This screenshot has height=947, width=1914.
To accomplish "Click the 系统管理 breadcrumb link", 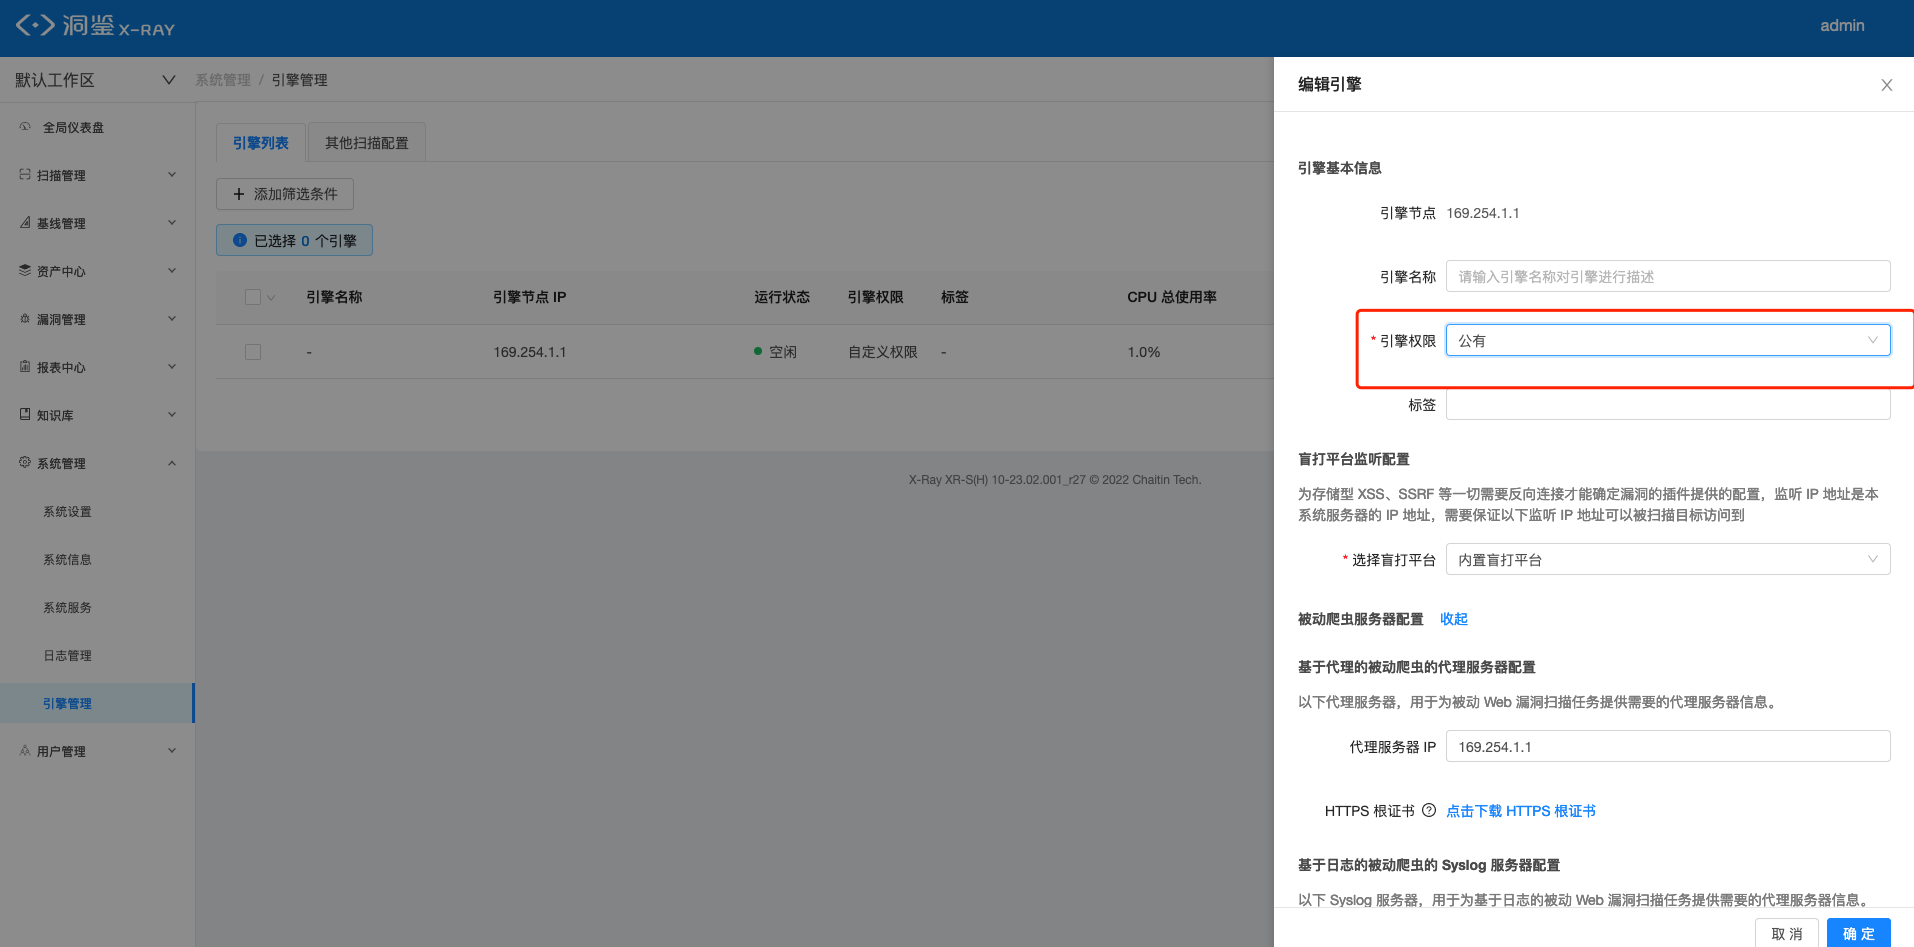I will [223, 80].
